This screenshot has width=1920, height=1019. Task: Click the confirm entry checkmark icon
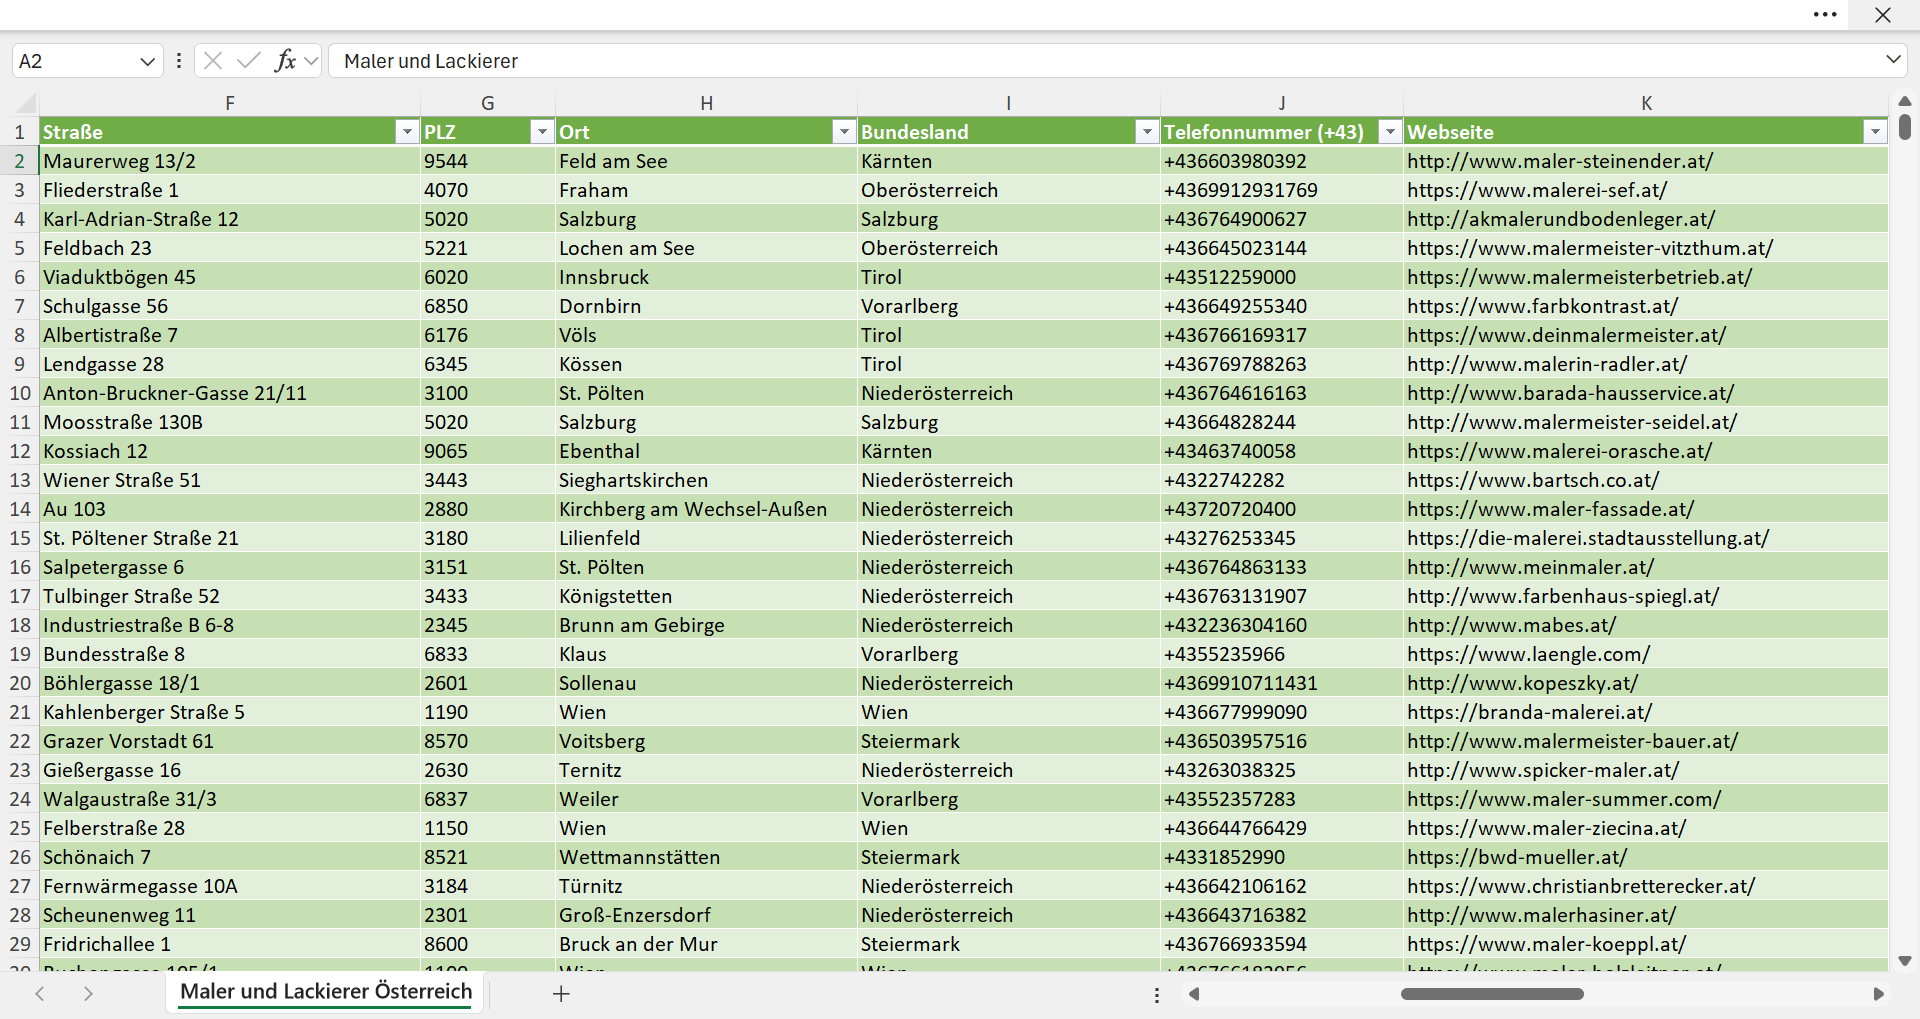pyautogui.click(x=249, y=61)
